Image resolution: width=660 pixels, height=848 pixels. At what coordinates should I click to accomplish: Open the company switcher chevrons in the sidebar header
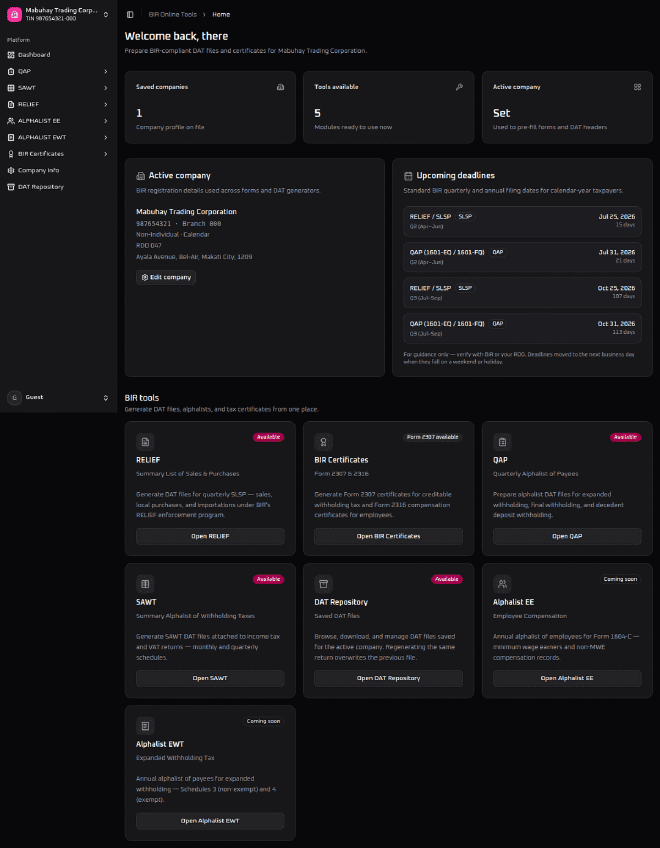pos(106,15)
